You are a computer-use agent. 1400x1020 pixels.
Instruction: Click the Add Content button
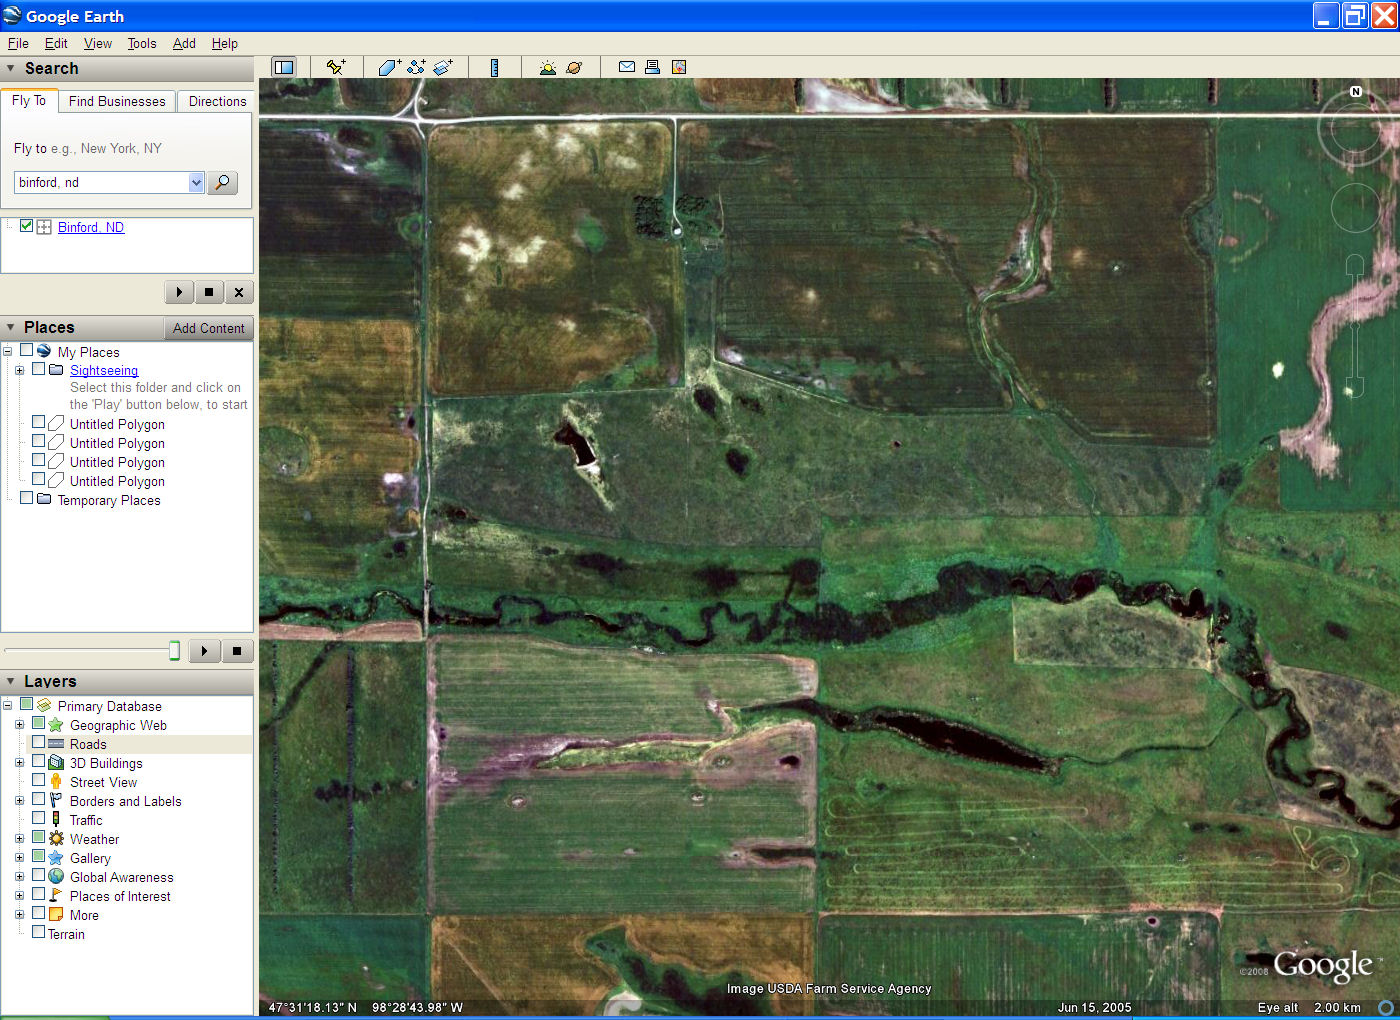[208, 328]
